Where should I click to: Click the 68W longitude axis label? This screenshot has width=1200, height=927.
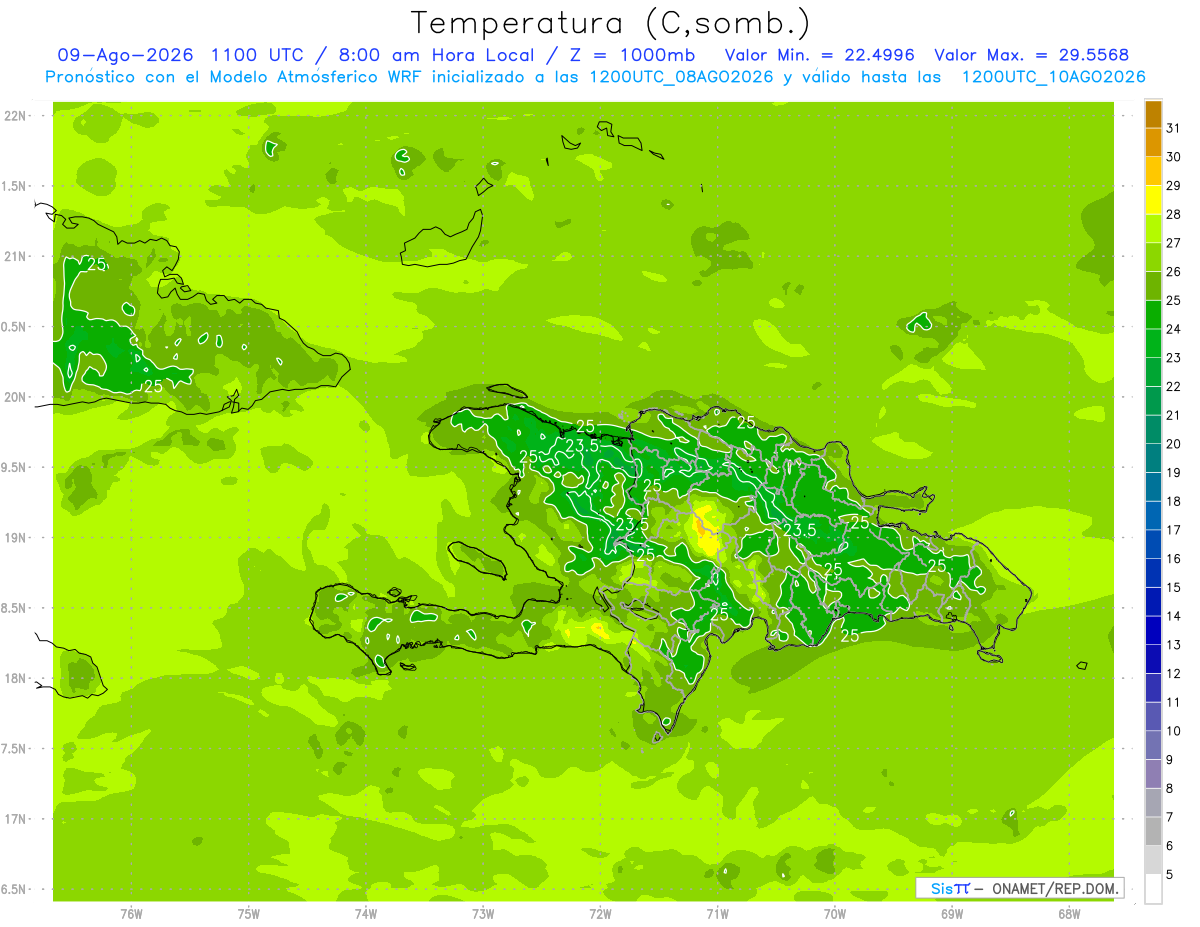coord(1069,914)
